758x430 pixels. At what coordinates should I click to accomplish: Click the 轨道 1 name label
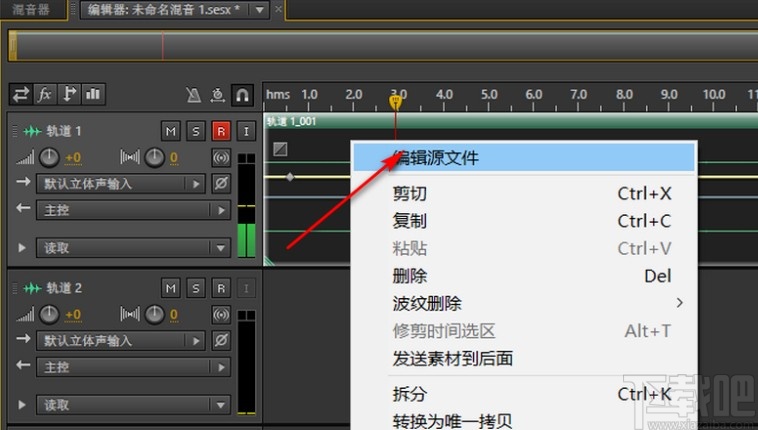[x=63, y=131]
